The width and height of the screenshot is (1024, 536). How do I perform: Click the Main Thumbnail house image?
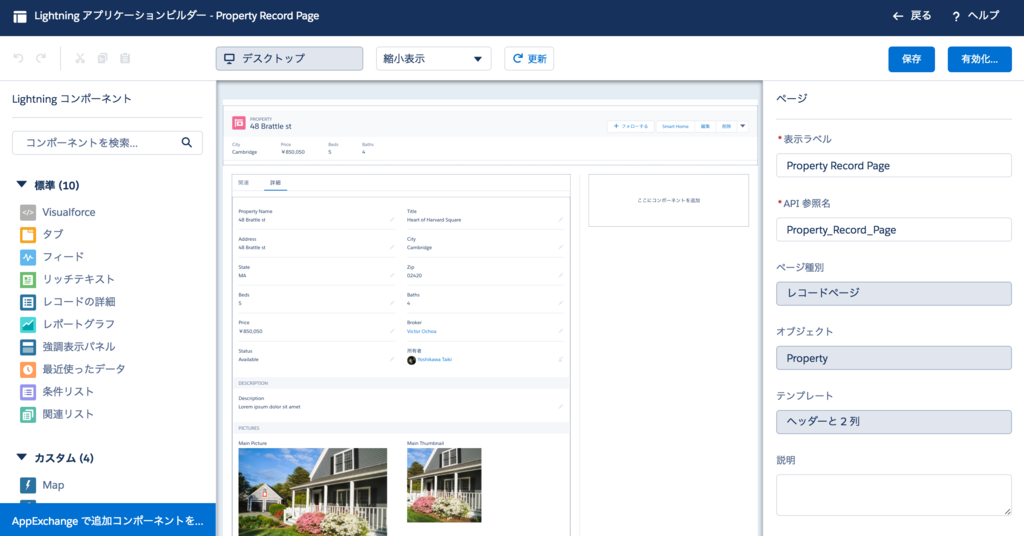coord(444,485)
